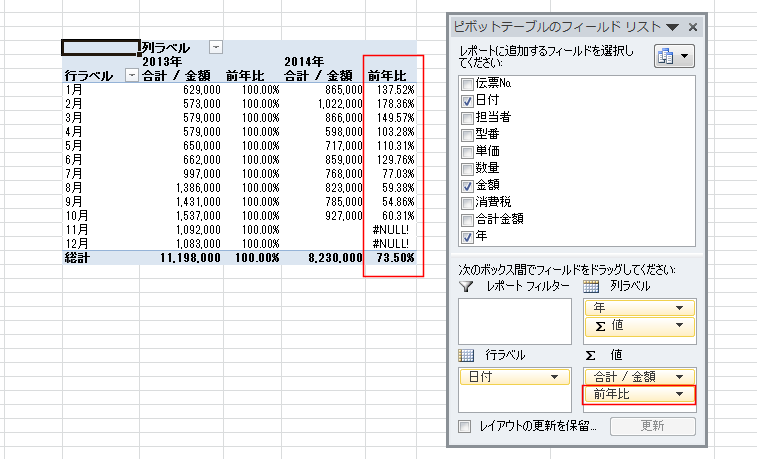This screenshot has width=757, height=459.
Task: Select the #NULL! cell in the 11月 row
Action: coord(391,230)
